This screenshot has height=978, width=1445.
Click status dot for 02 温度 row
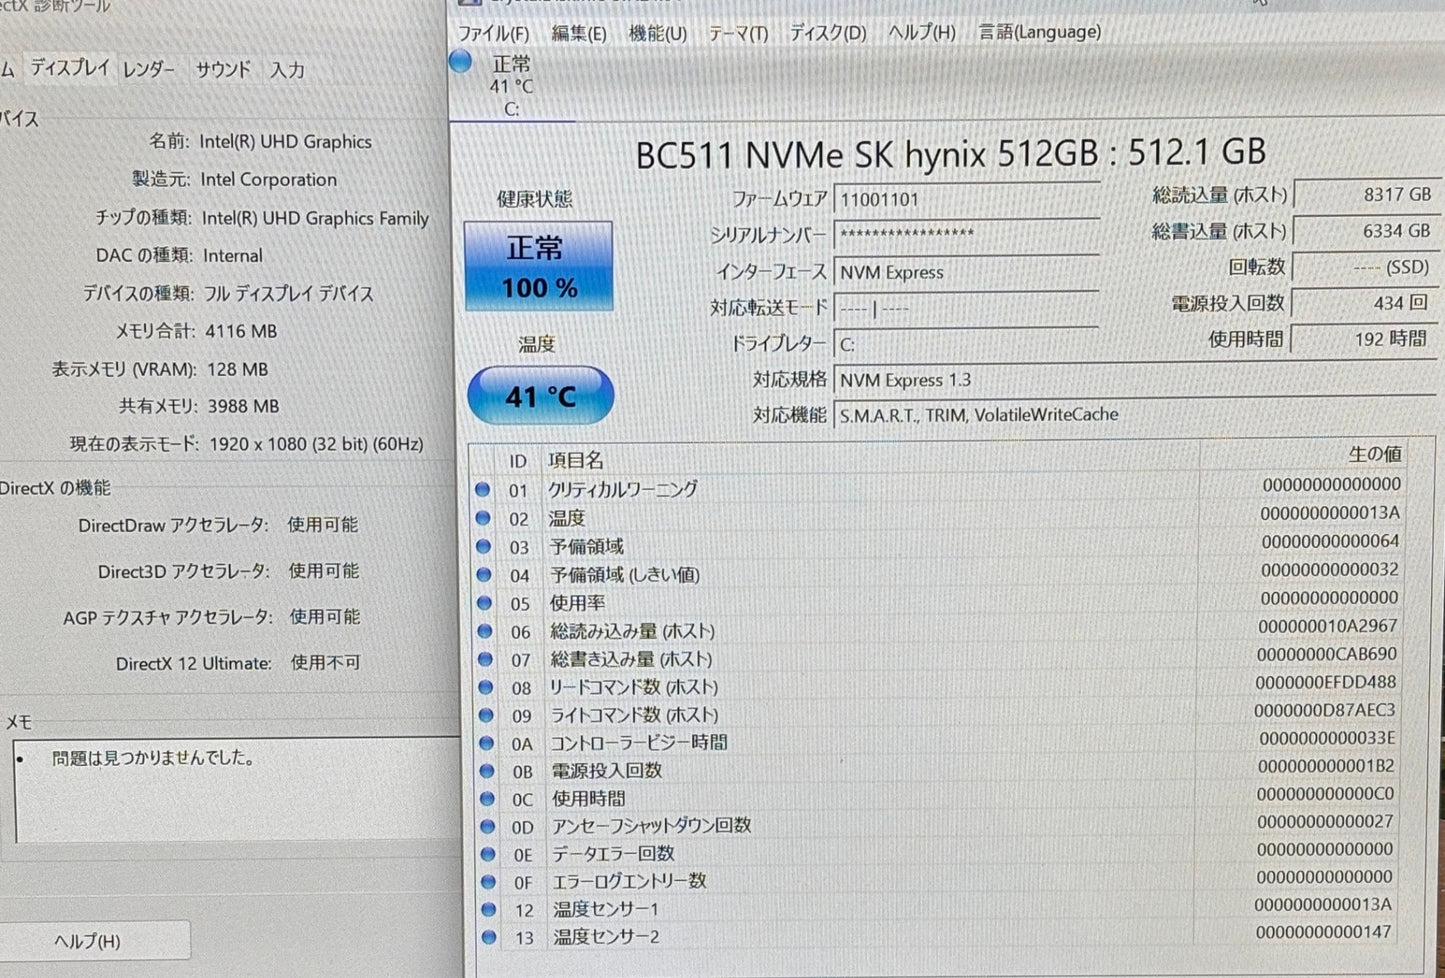(483, 518)
